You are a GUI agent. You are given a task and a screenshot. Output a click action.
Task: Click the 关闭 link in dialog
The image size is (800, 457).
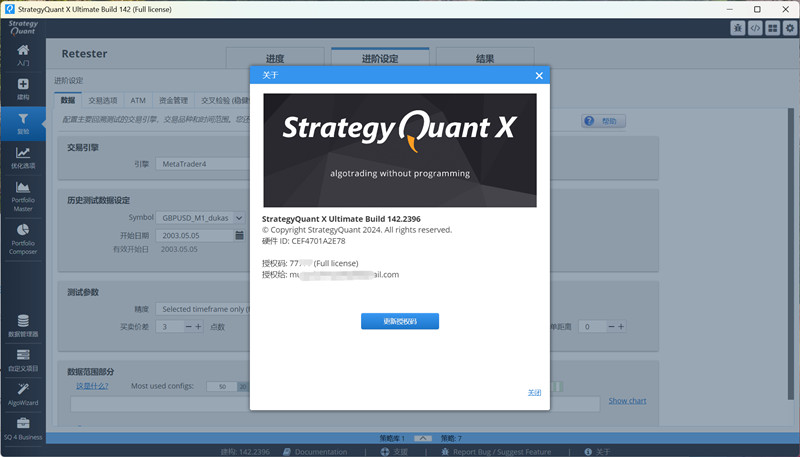click(x=534, y=392)
